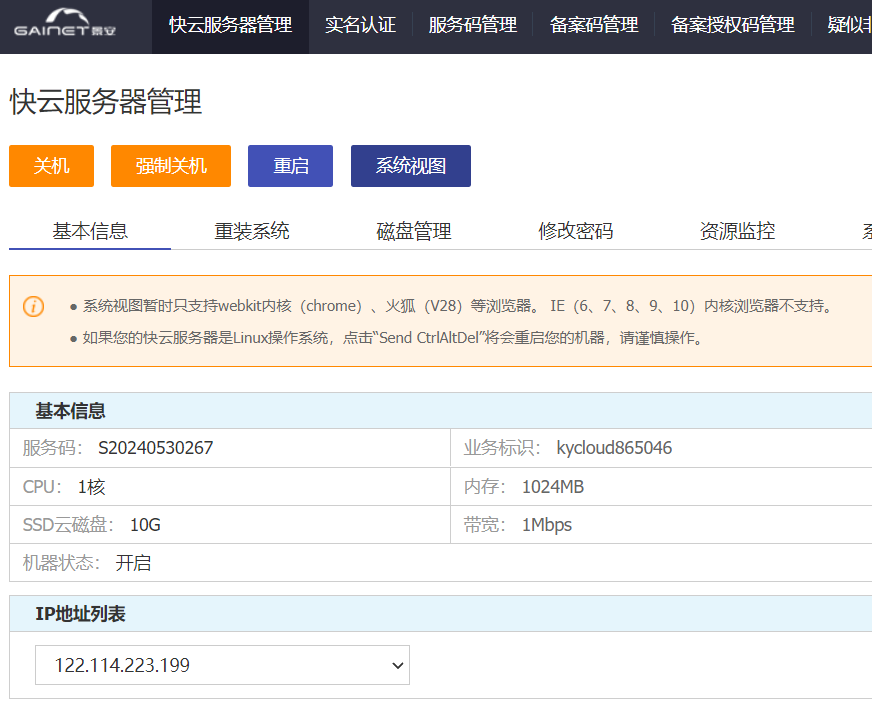The height and width of the screenshot is (705, 872).
Task: Open the 重装系统 tab
Action: 252,231
